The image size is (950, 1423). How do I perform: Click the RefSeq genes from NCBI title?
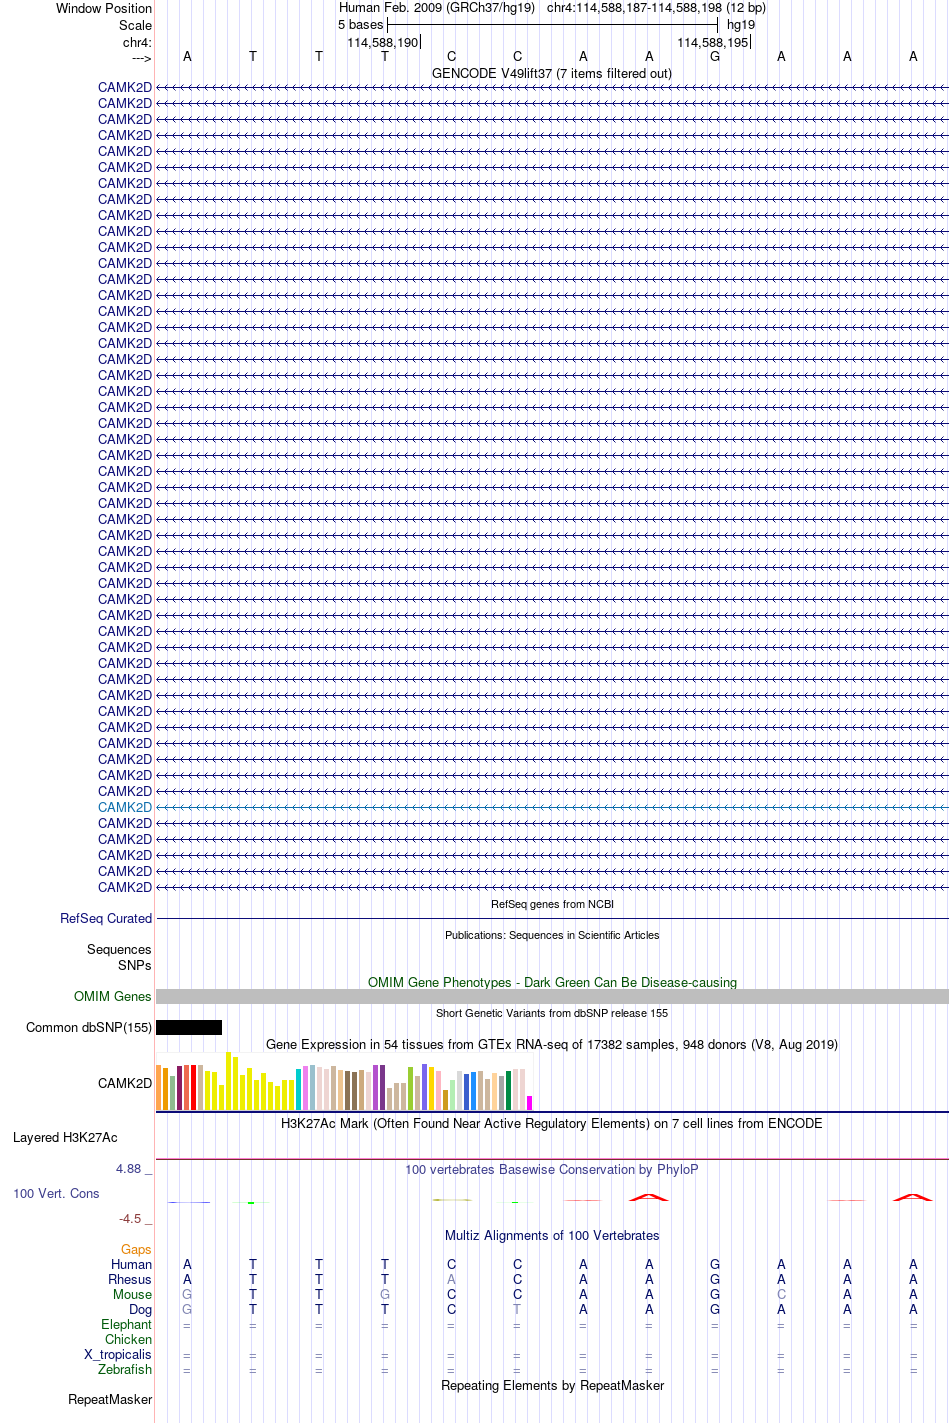point(552,904)
